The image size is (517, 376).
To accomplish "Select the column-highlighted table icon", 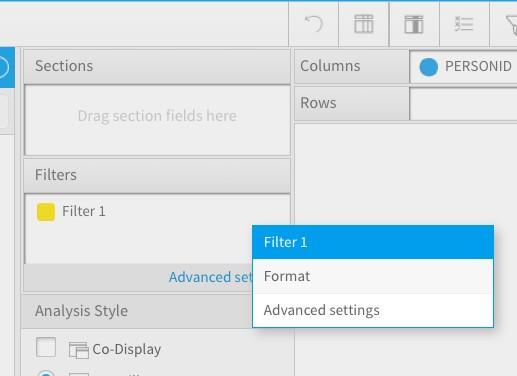I will point(414,24).
